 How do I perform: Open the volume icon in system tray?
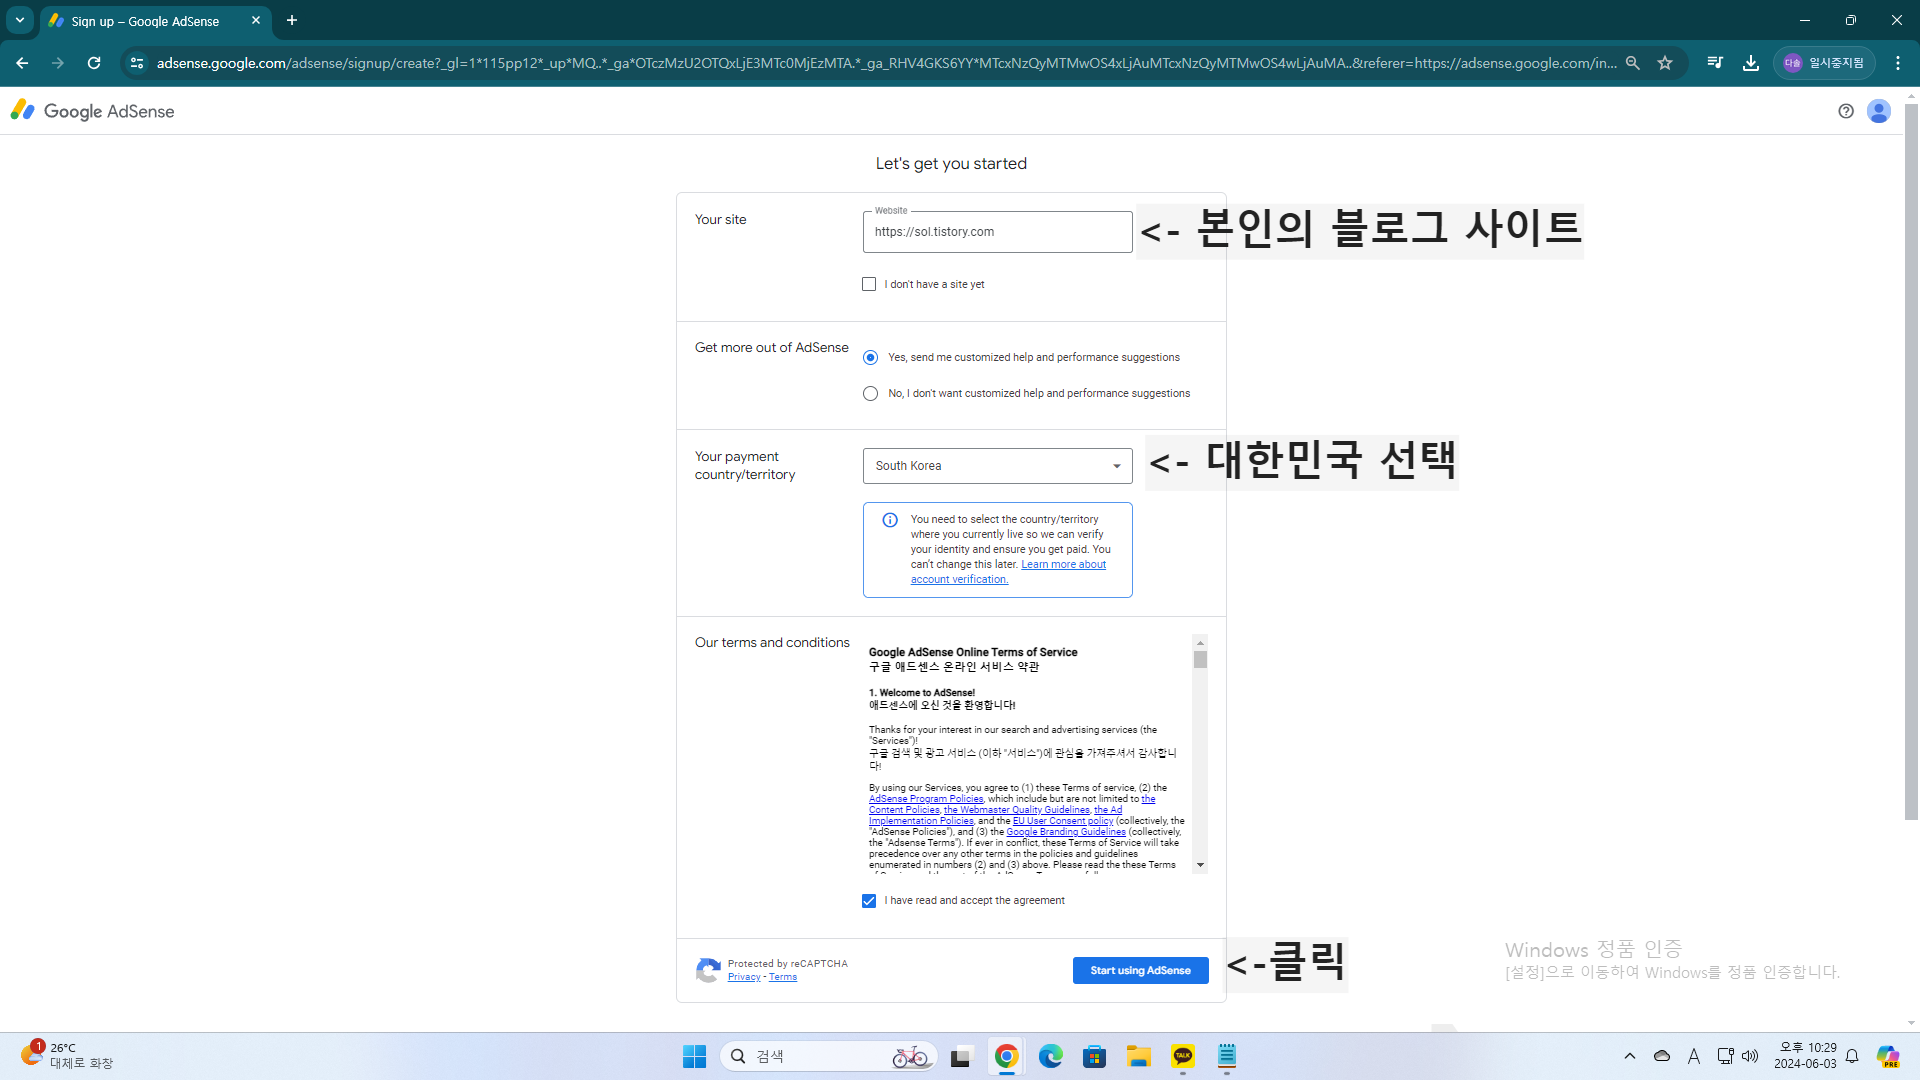[1750, 1056]
